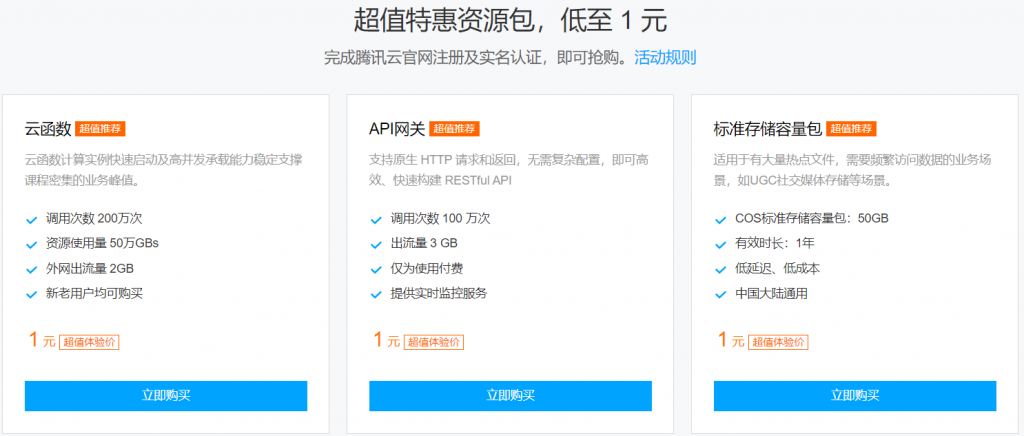Select 超值推荐 badge beside API网关

point(455,129)
